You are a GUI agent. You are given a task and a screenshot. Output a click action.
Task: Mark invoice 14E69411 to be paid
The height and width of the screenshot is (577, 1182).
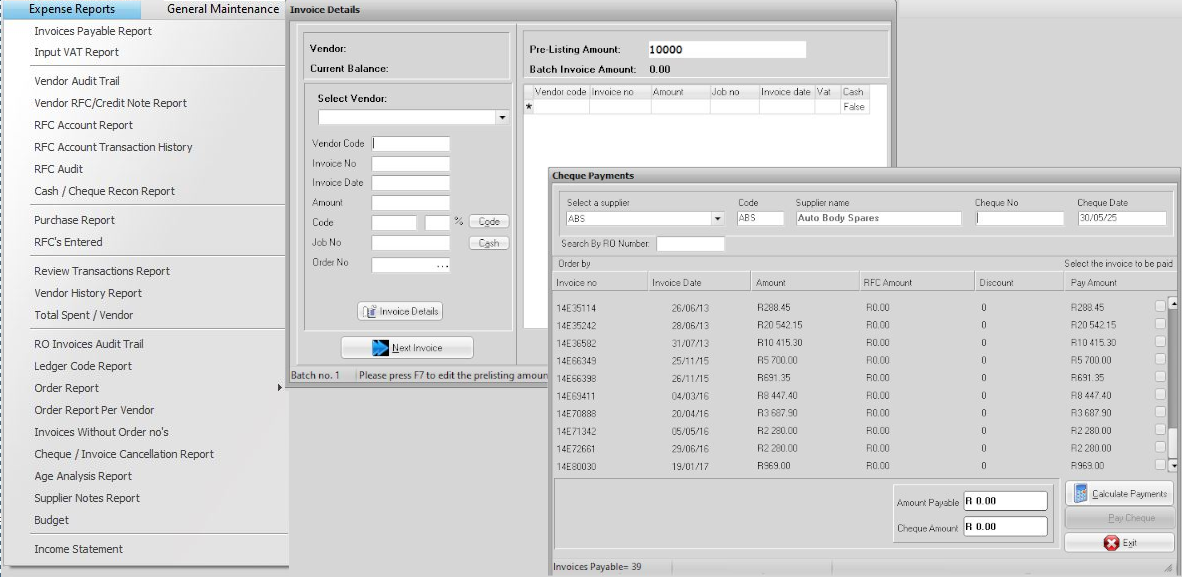1160,394
